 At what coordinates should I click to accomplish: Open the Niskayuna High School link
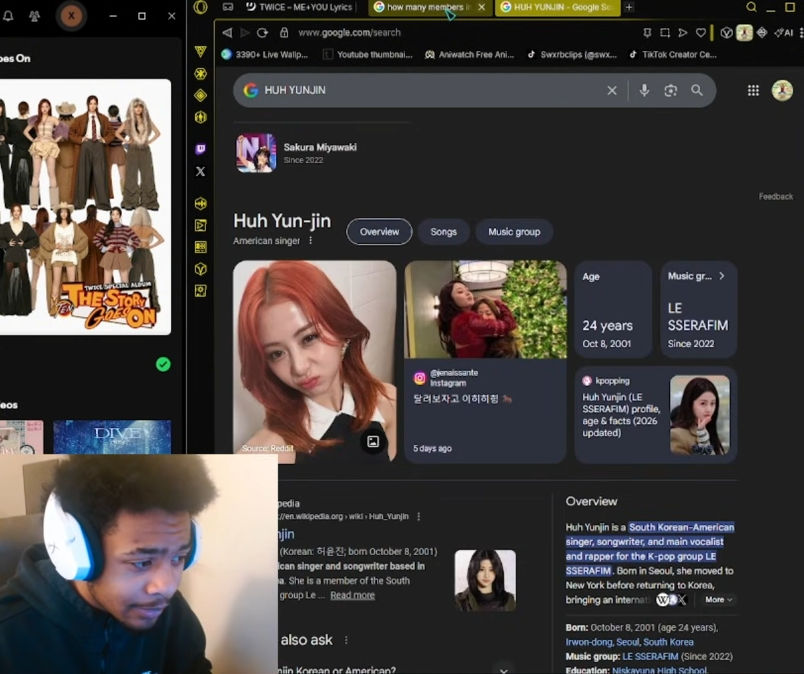point(659,670)
